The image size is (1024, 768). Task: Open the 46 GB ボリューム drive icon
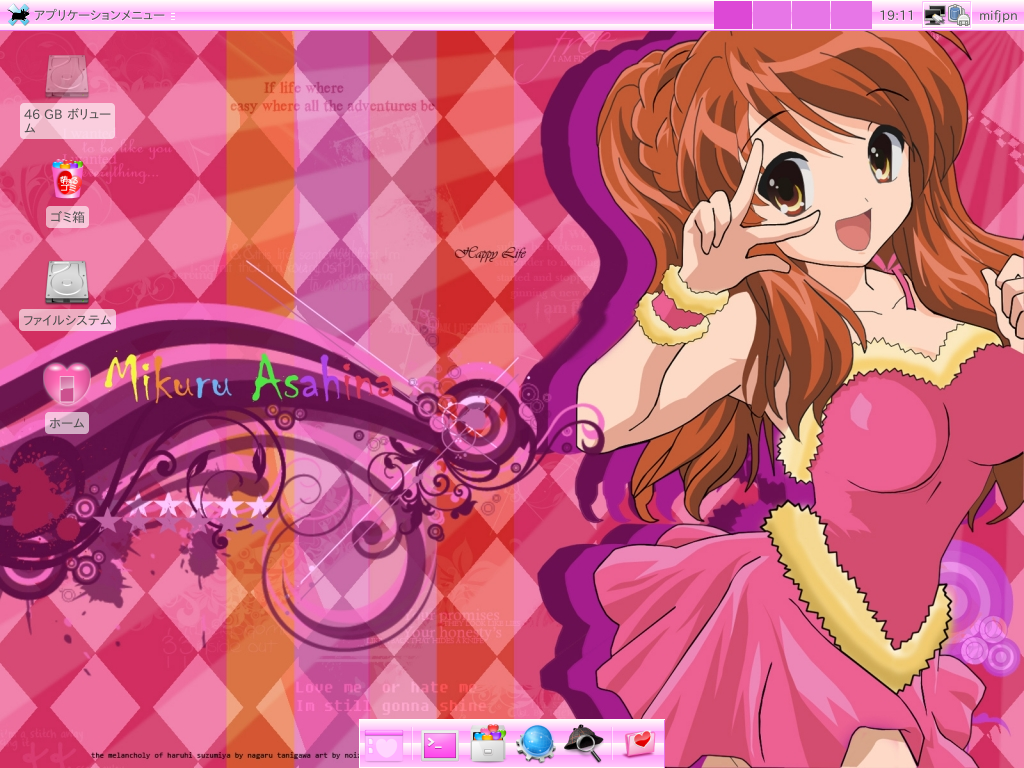(67, 76)
